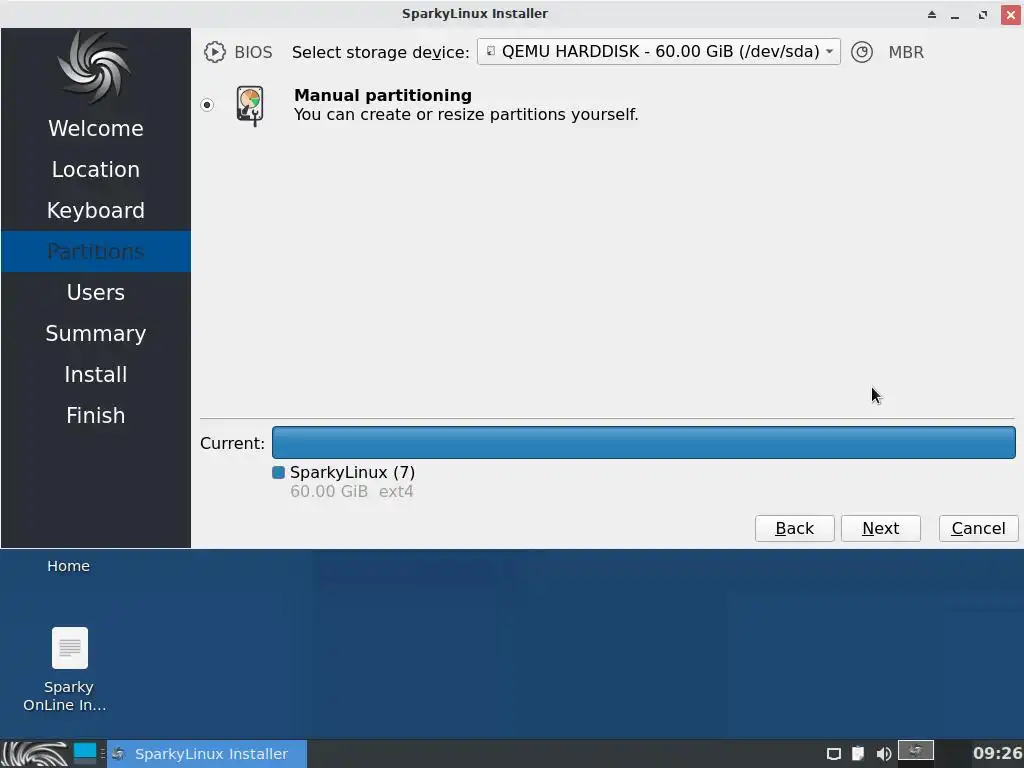Click the volume speaker tray icon
Viewport: 1024px width, 768px height.
(883, 754)
